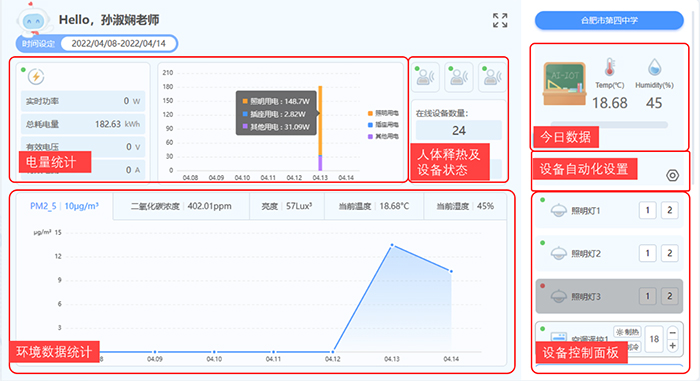Screen dimensions: 700x381
Task: Select the second human presence sensor icon
Action: [459, 77]
